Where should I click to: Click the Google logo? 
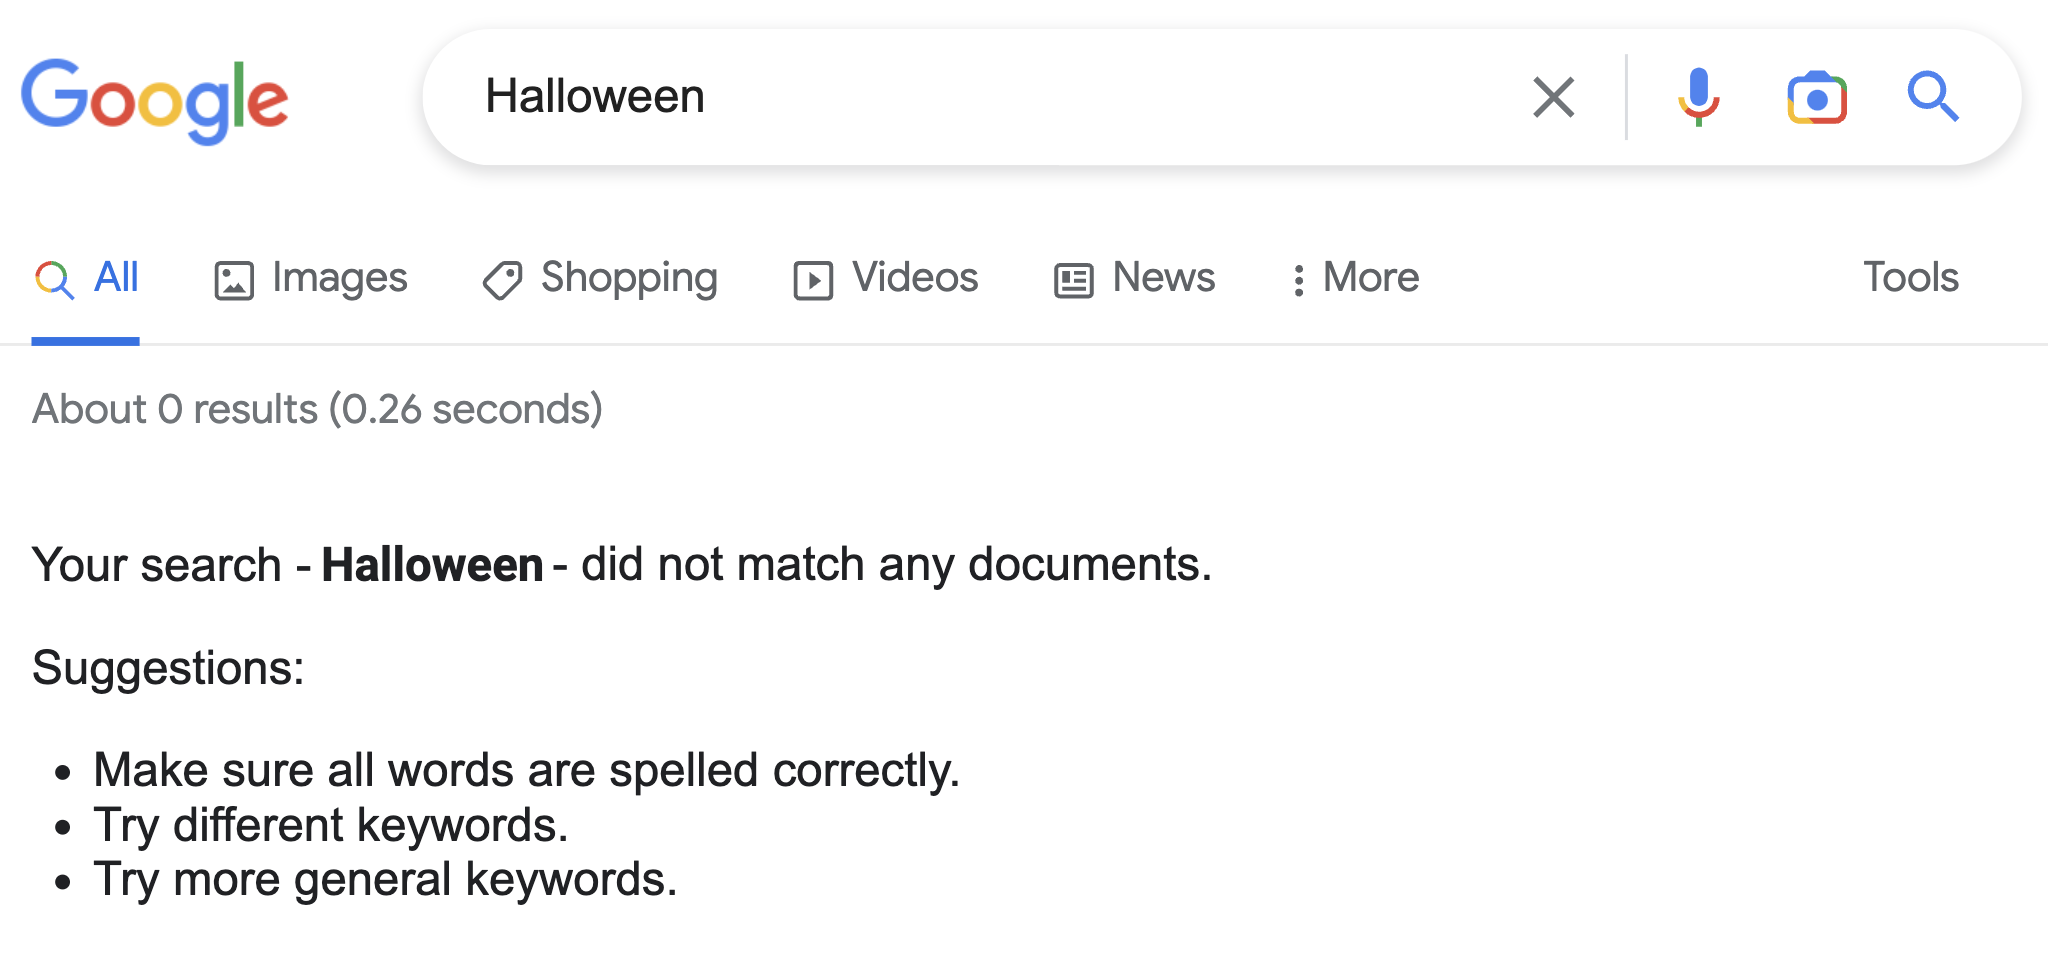[155, 99]
